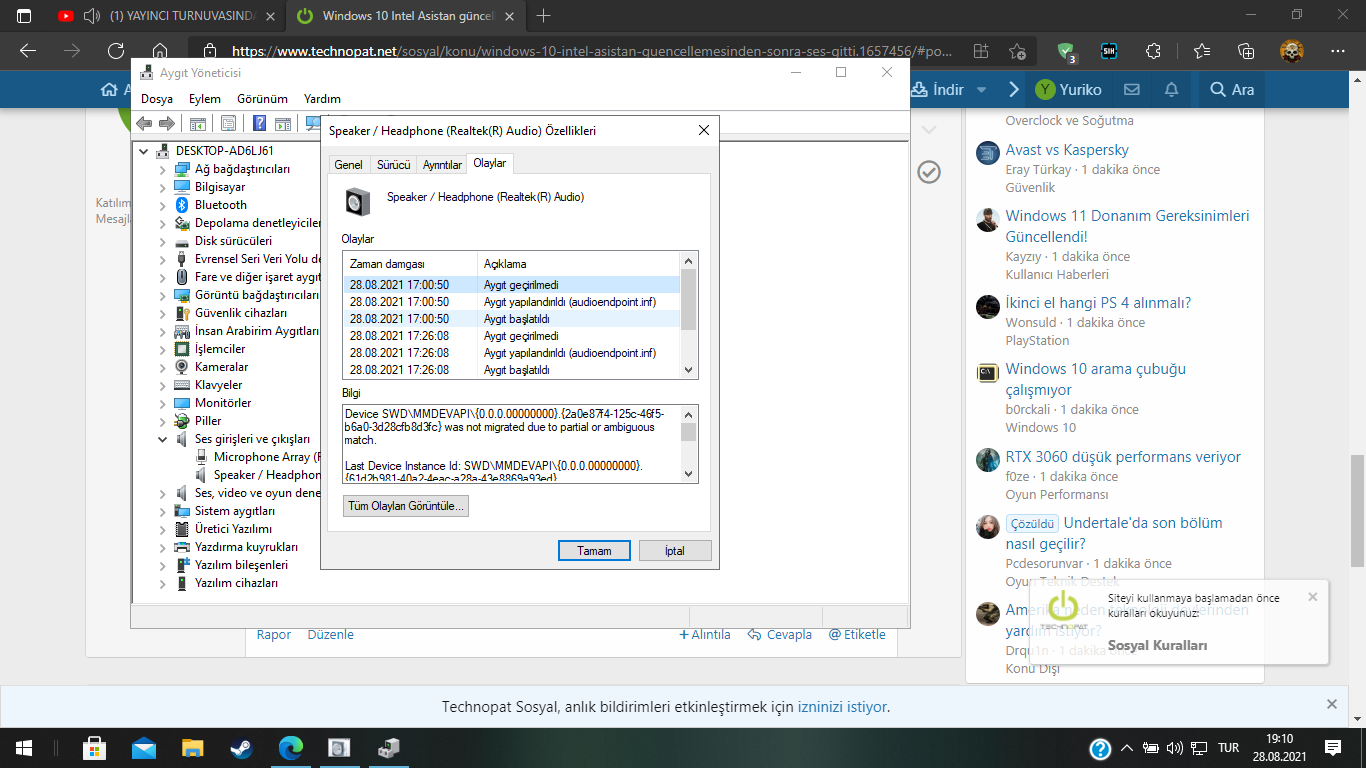
Task: Click the Bilgi box scrollbar
Action: [688, 444]
